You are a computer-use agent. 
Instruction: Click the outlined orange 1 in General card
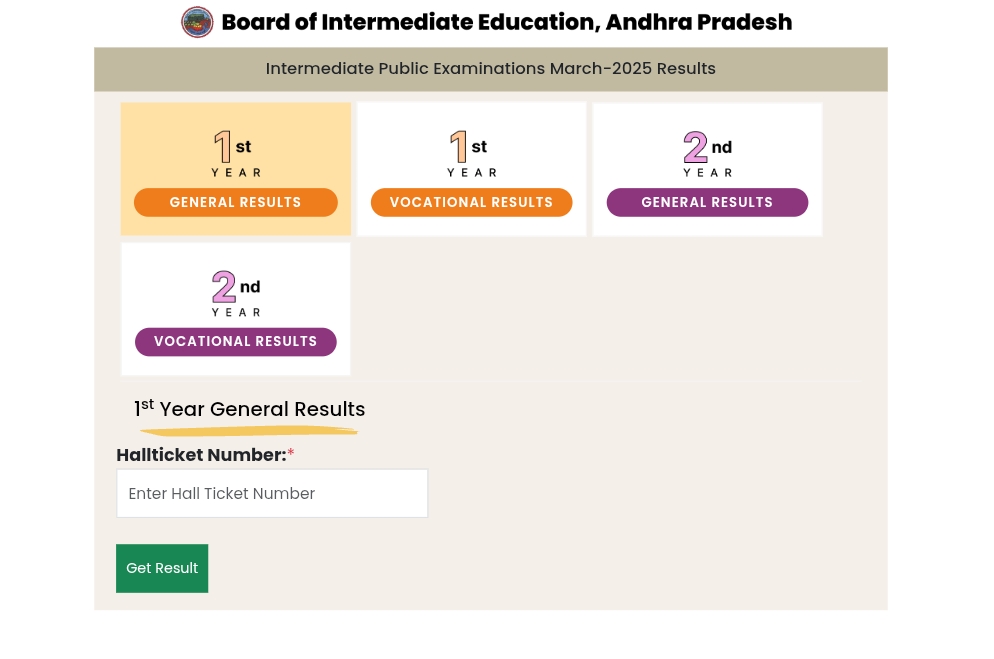[223, 146]
